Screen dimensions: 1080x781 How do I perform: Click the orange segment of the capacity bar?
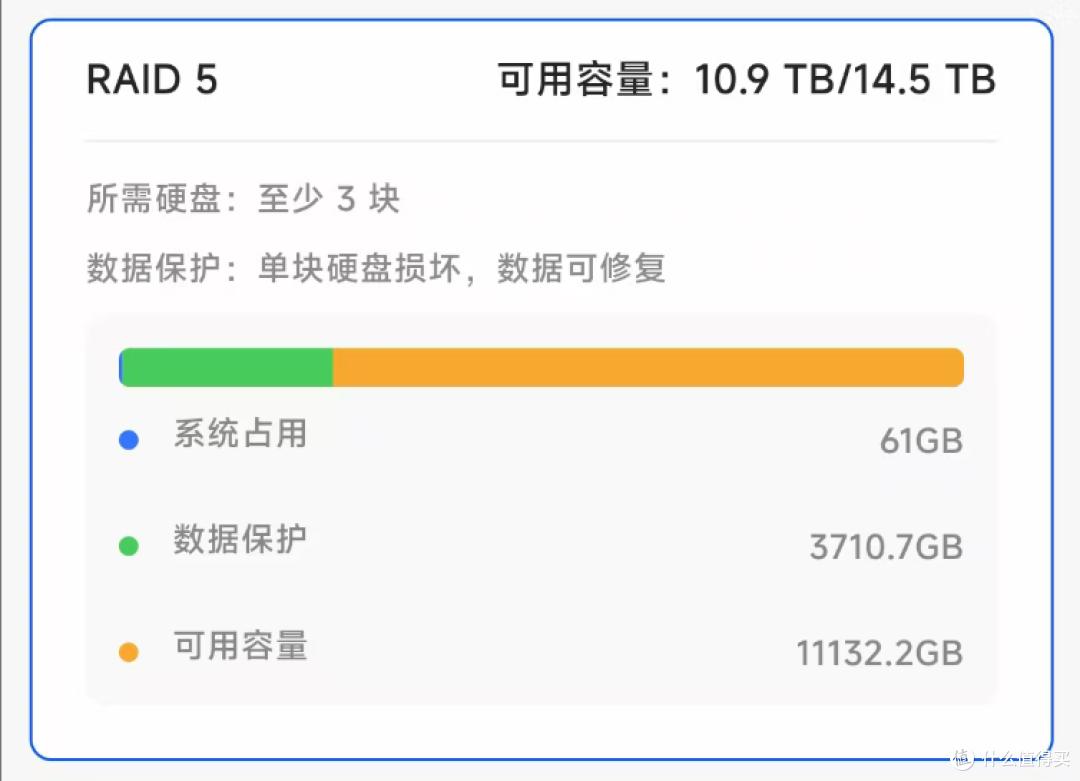point(648,367)
